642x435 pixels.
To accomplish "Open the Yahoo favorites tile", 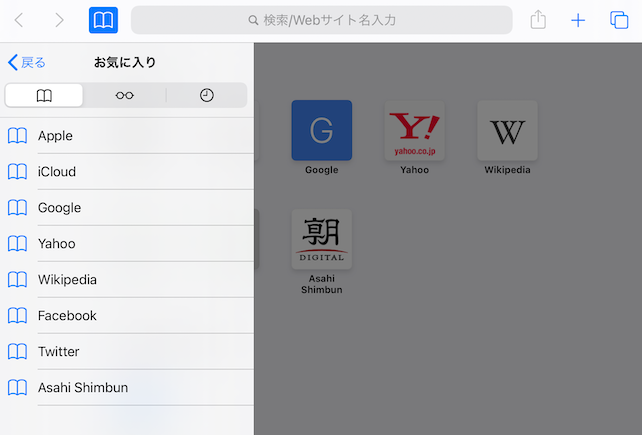I will click(415, 130).
